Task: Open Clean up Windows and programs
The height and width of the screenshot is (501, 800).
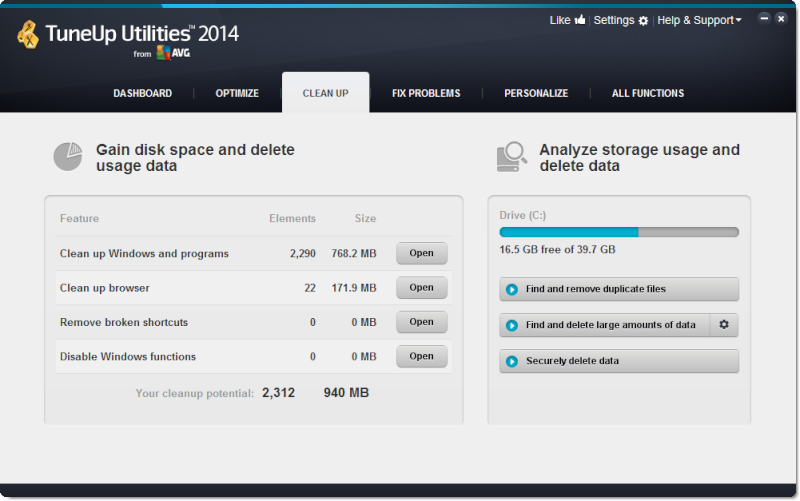Action: pos(421,254)
